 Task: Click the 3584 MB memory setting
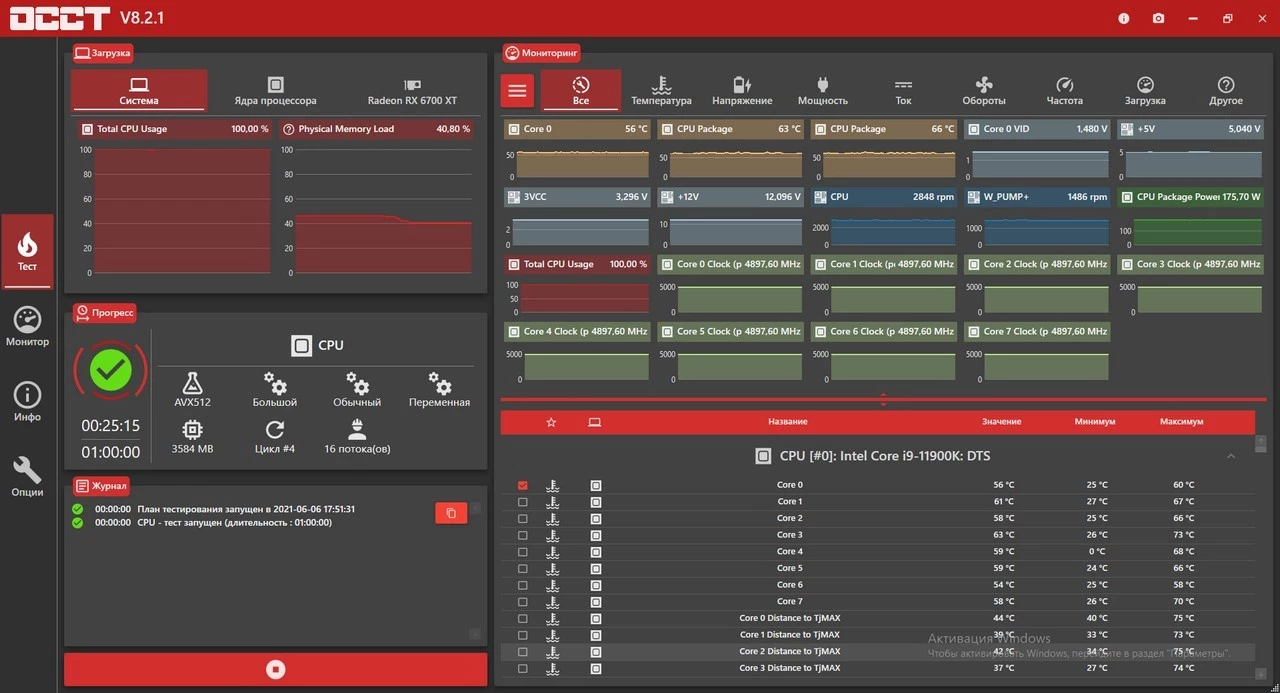pyautogui.click(x=192, y=437)
